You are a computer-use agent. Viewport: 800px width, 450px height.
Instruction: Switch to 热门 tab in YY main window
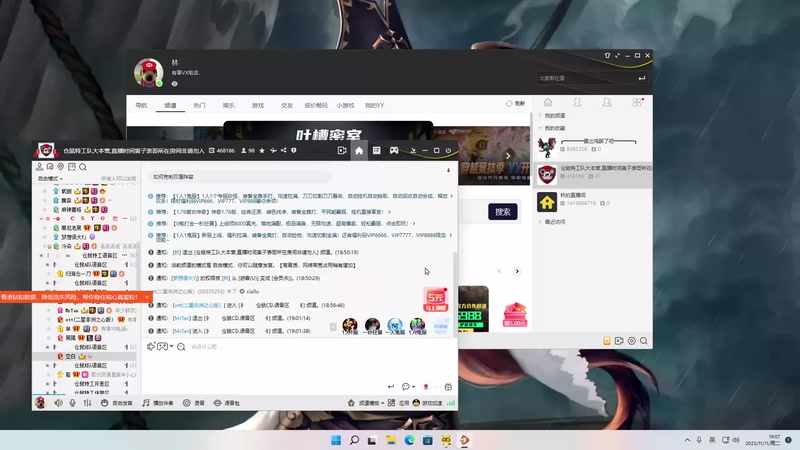point(199,106)
